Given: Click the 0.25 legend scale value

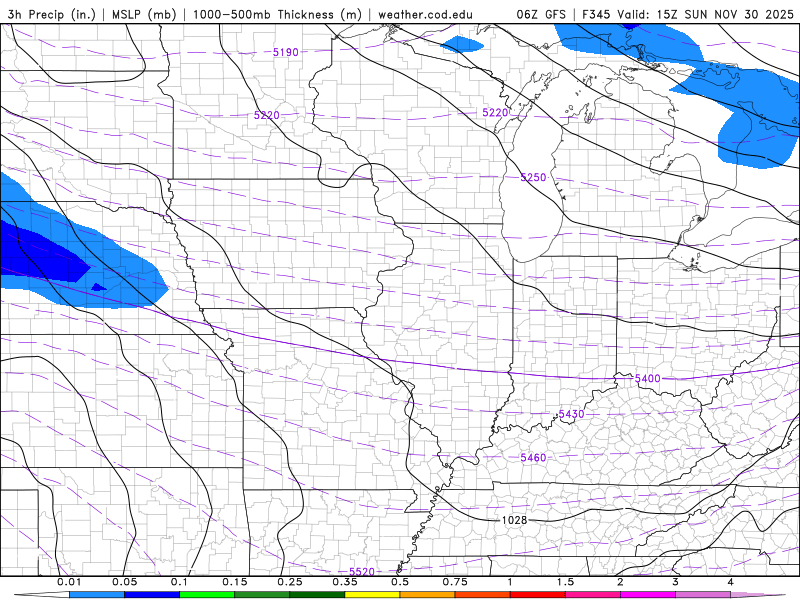Looking at the screenshot, I should point(290,582).
